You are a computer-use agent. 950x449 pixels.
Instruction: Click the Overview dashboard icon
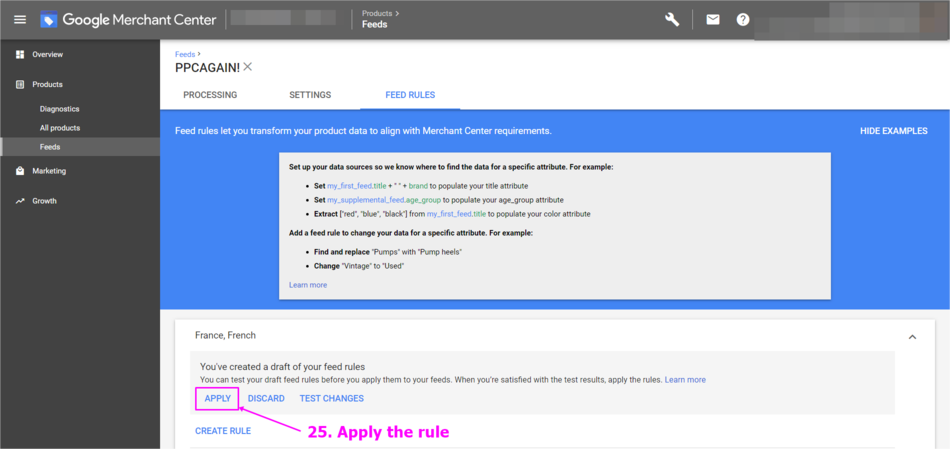(19, 55)
